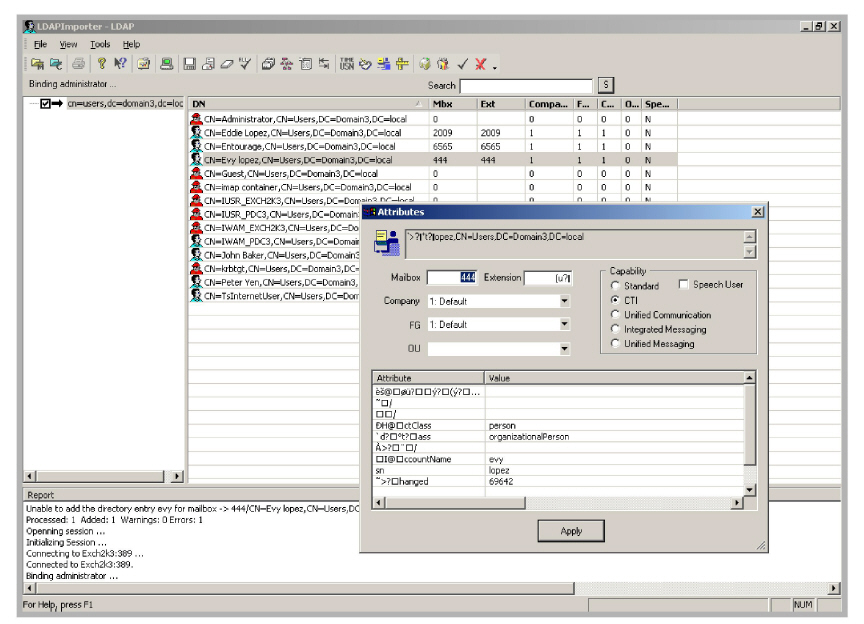Click the user-at-computer icon in Attributes dialog

coord(387,243)
